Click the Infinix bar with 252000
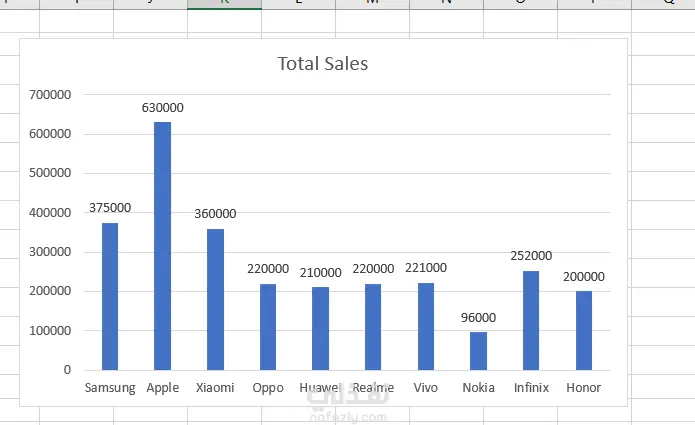Screen dimensions: 695x425 (531, 320)
